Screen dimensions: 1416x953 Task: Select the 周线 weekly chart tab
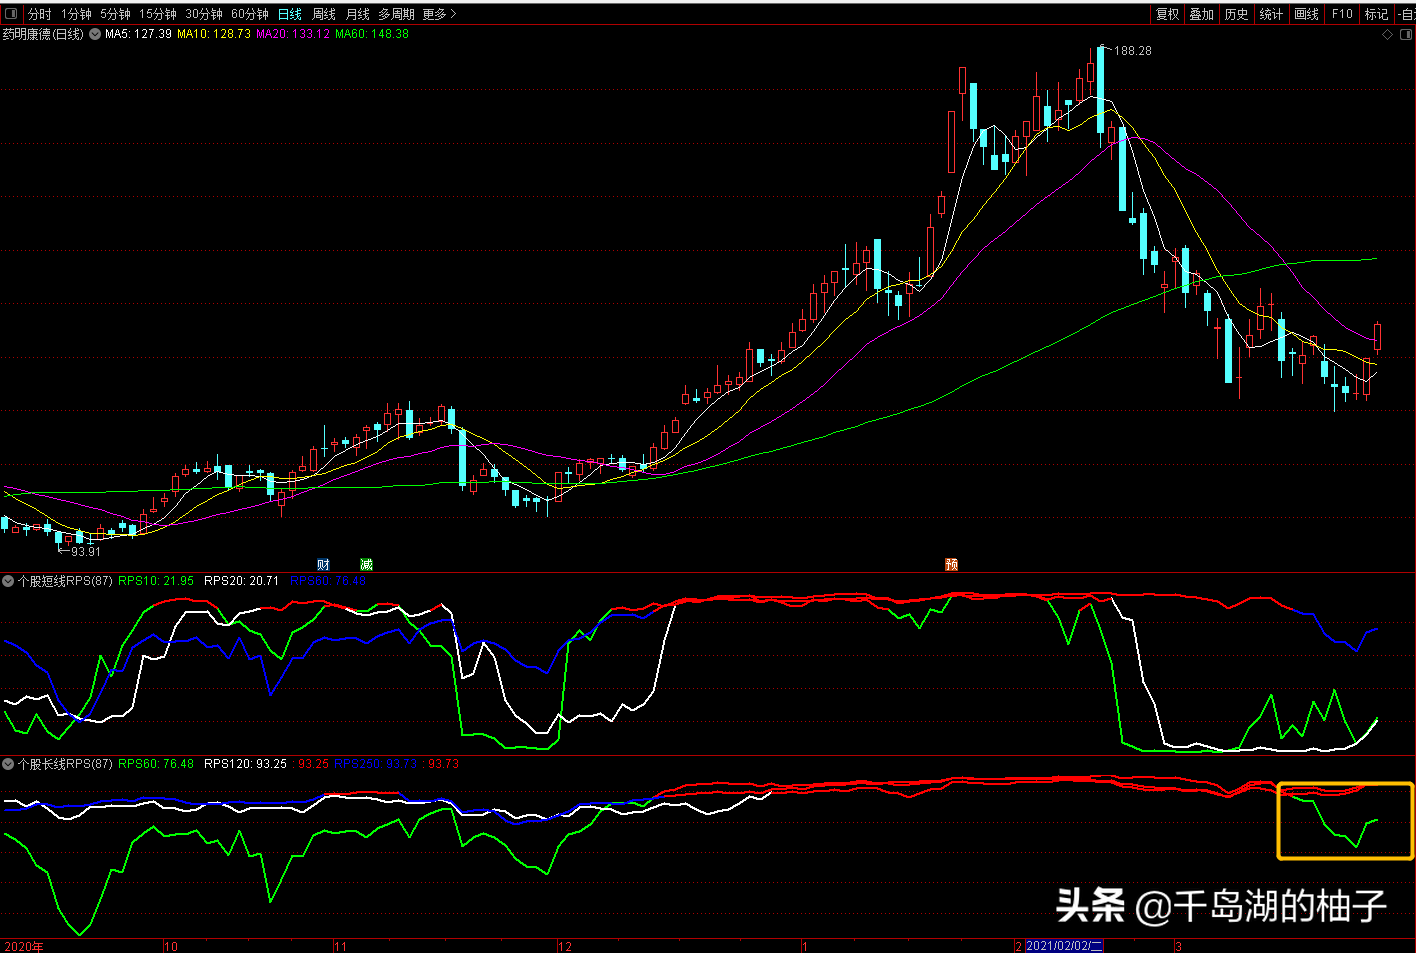click(x=324, y=14)
